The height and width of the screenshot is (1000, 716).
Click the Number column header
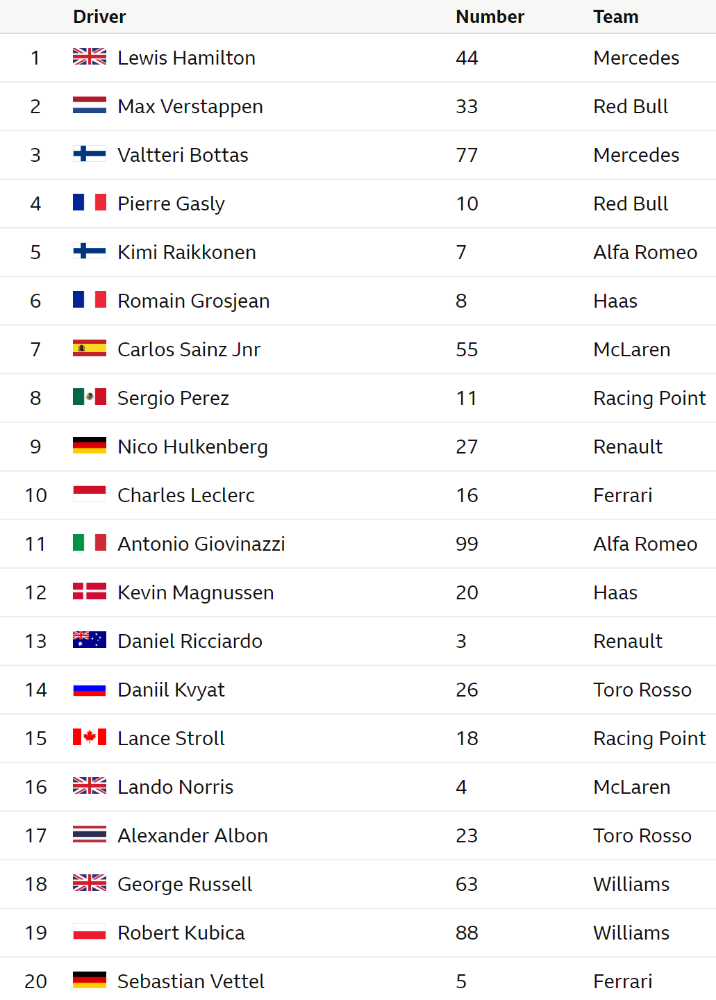(x=490, y=17)
